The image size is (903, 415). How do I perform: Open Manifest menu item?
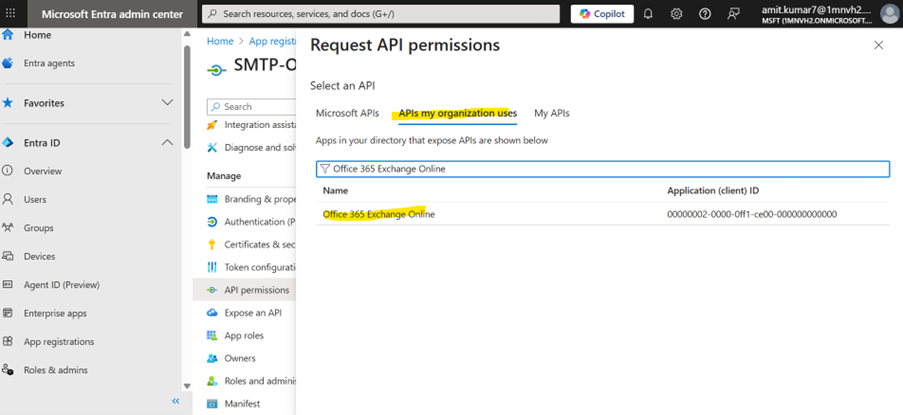pyautogui.click(x=242, y=404)
